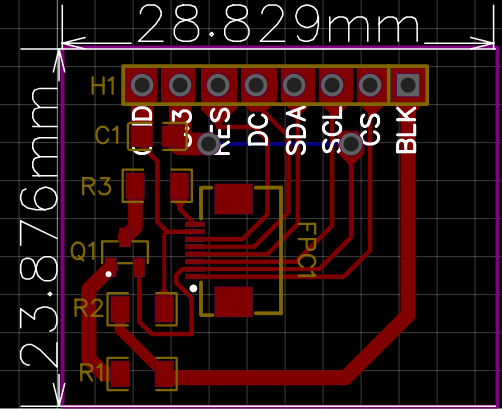Image resolution: width=502 pixels, height=409 pixels.
Task: Select the BLK silkscreen text
Action: pos(406,130)
